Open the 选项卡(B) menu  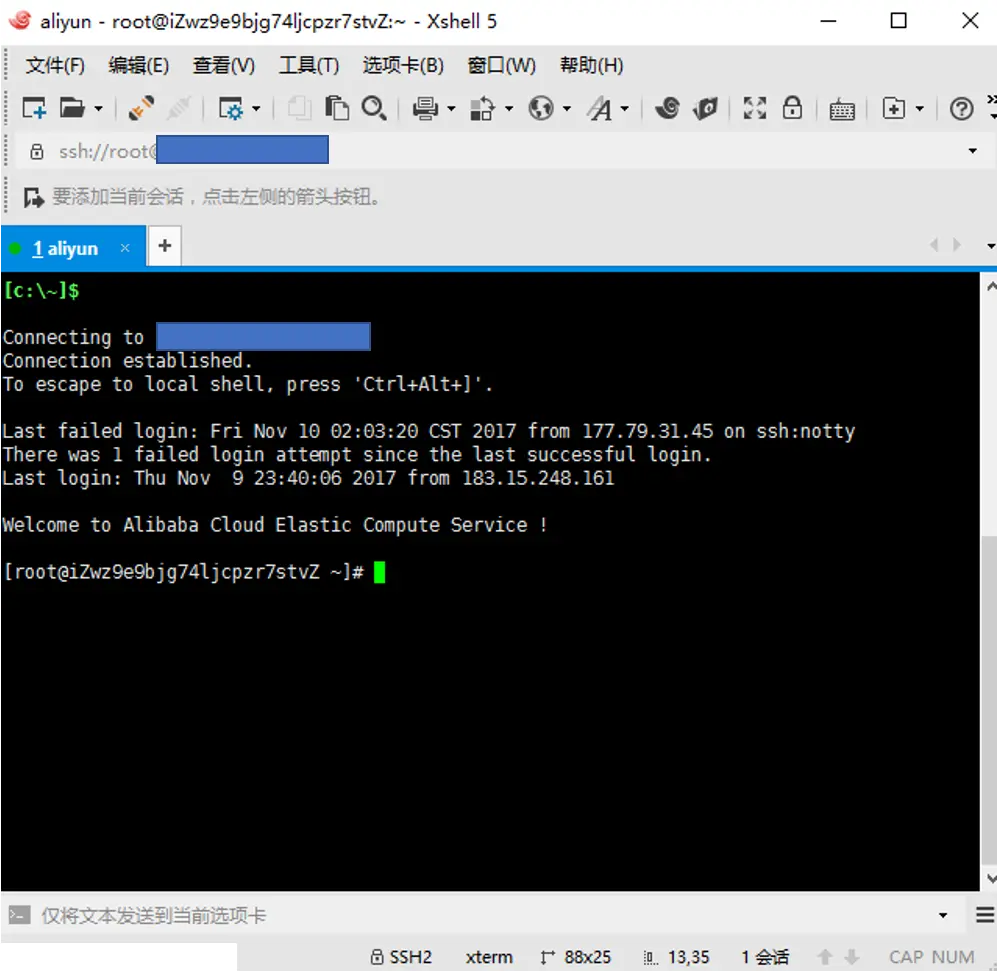coord(403,65)
